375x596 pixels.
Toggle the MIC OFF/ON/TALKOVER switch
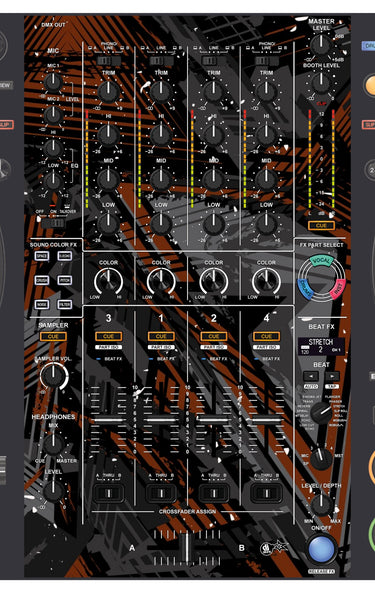(53, 223)
